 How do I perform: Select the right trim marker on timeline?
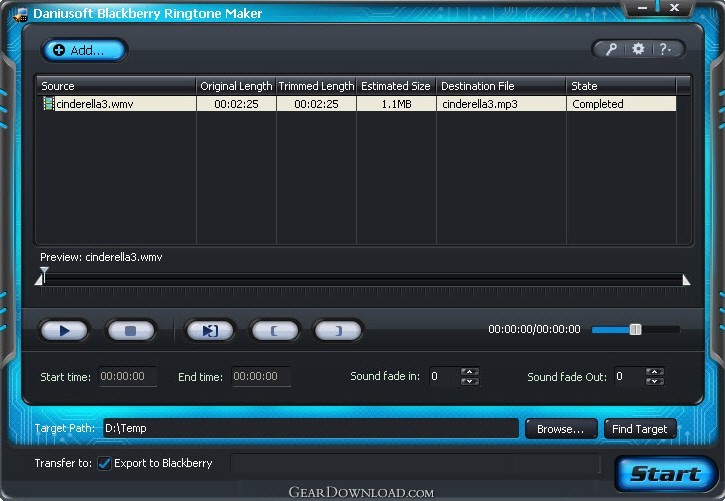coord(686,280)
